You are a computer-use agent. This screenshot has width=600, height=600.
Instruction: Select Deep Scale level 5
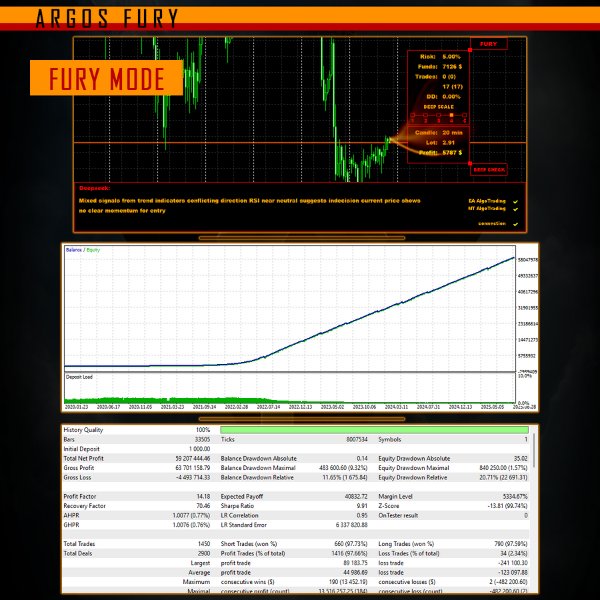click(x=465, y=115)
